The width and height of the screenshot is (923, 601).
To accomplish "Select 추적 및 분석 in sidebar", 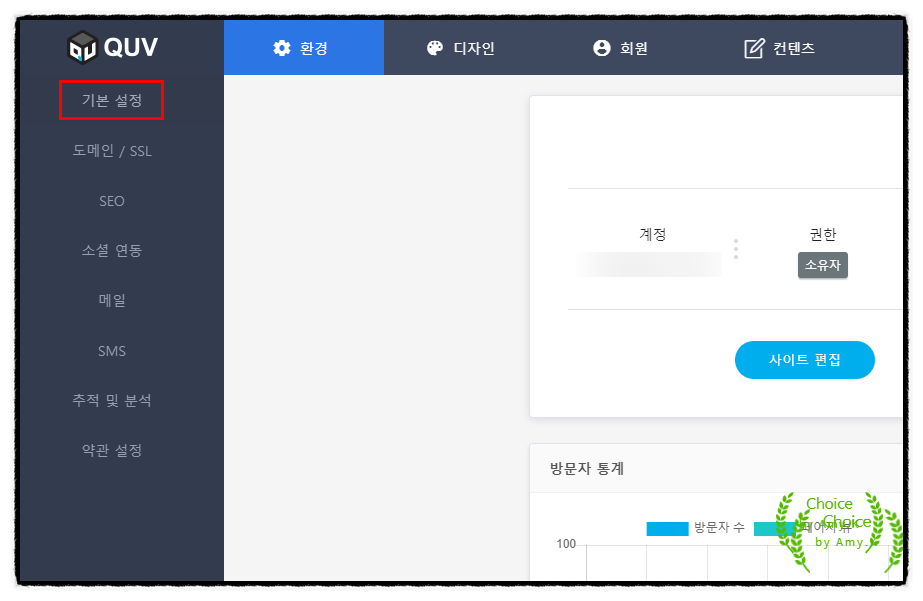I will coord(112,401).
